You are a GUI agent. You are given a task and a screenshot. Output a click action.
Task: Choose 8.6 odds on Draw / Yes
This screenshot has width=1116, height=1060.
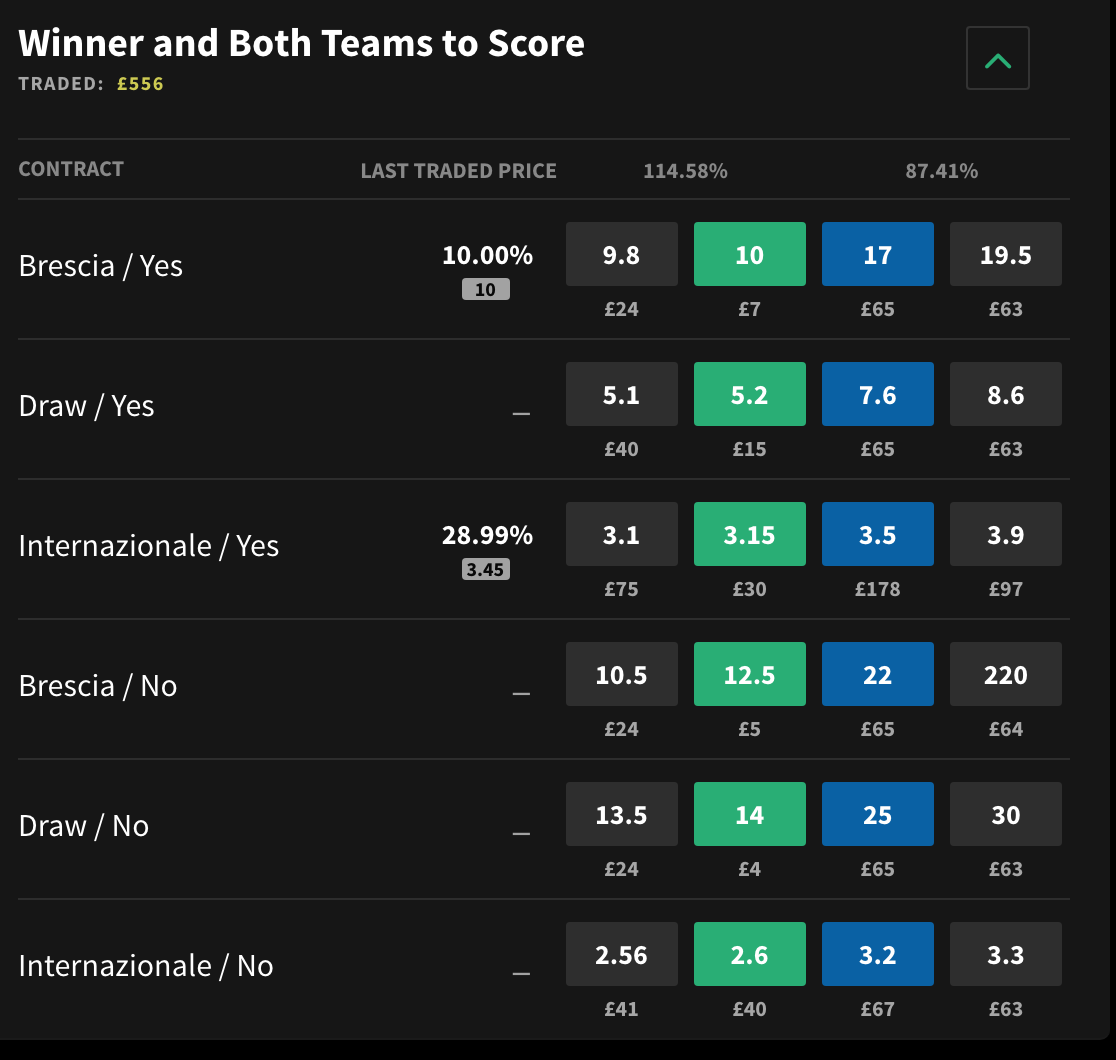coord(1005,395)
